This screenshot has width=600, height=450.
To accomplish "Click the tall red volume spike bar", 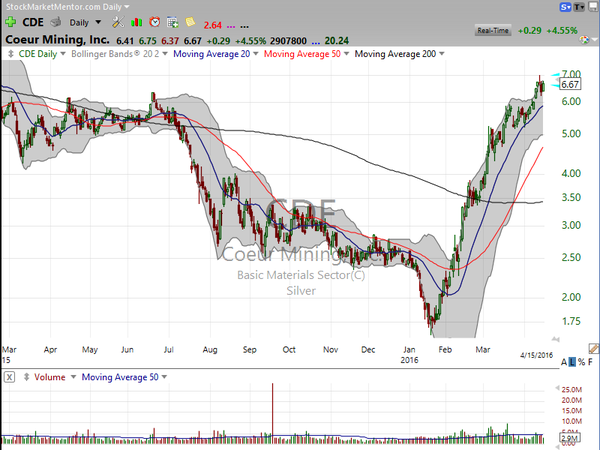I will pos(272,412).
